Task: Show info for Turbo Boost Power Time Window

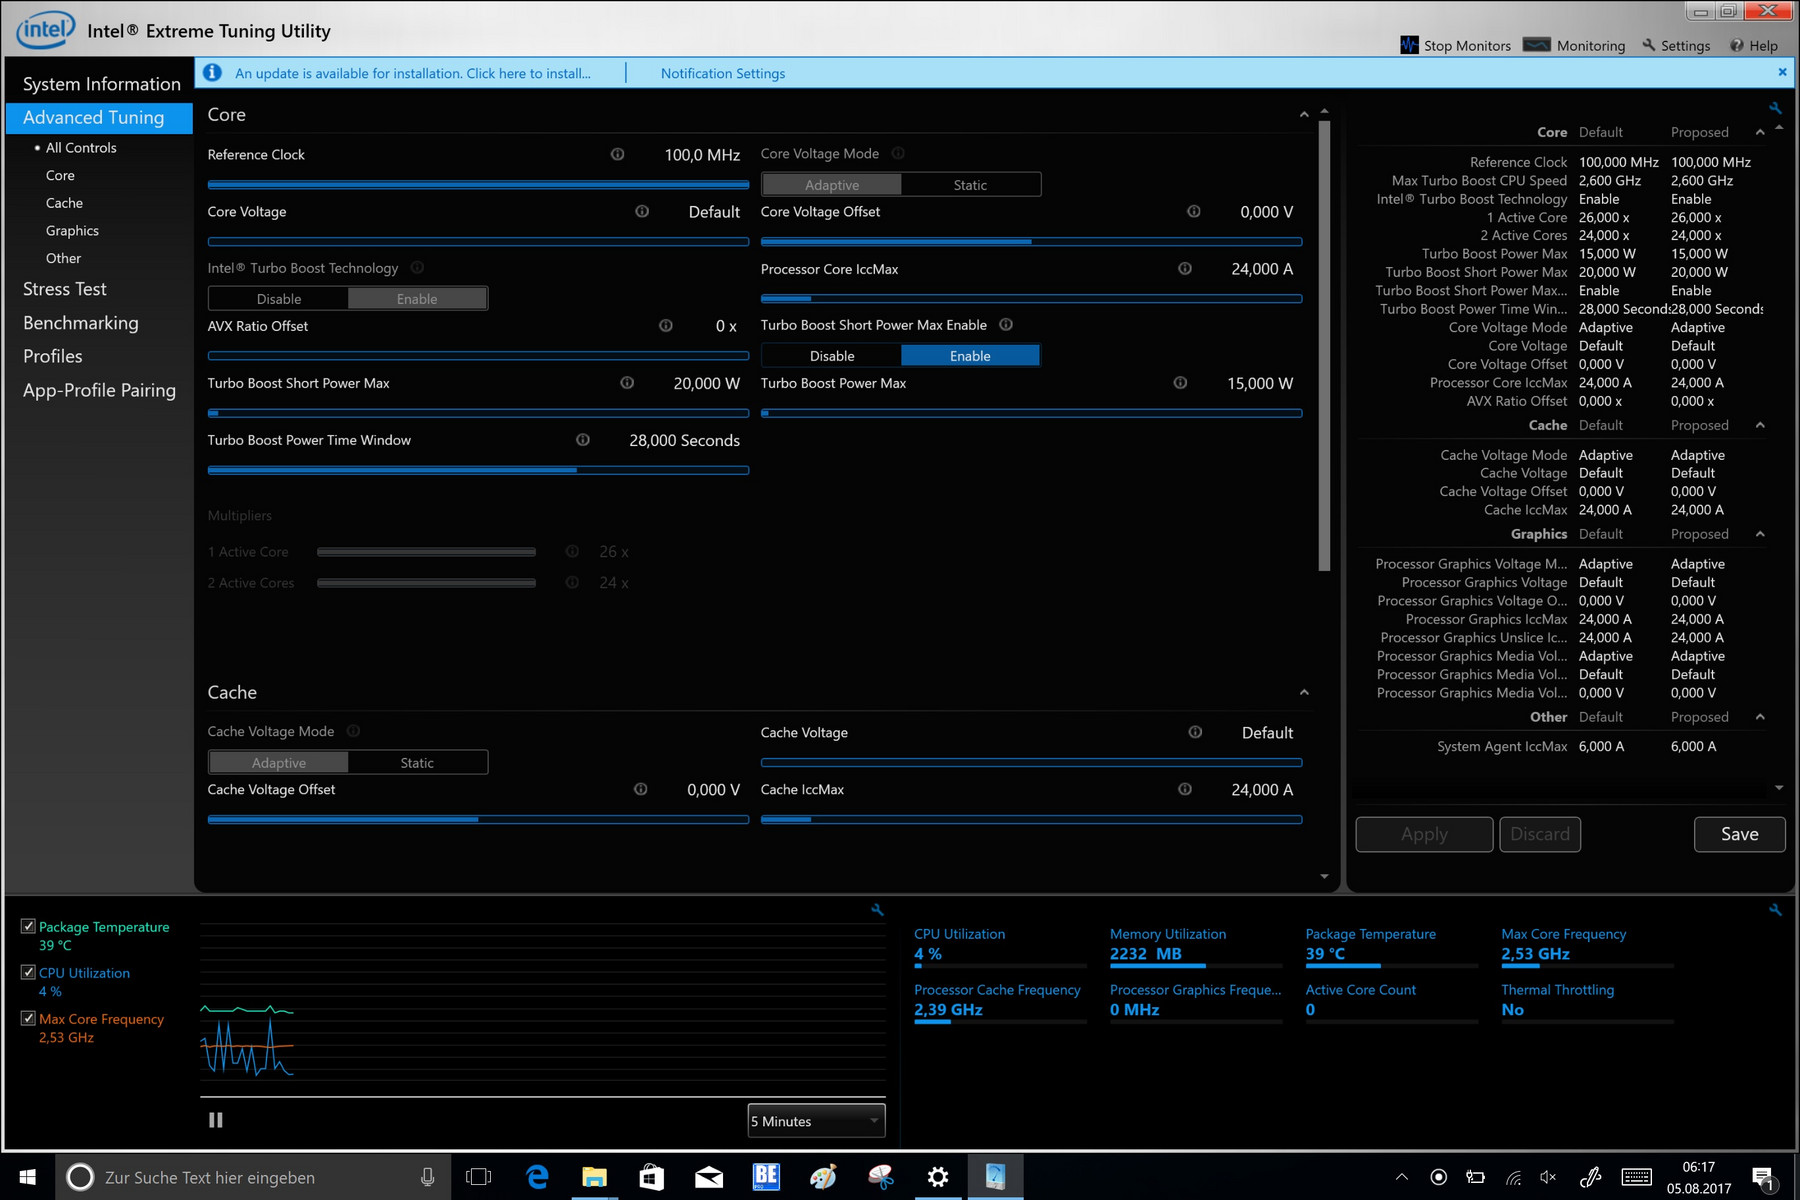Action: tap(583, 439)
